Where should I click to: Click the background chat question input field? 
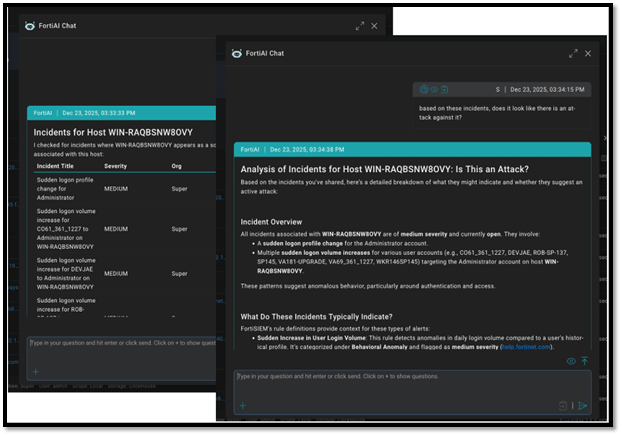pos(120,343)
